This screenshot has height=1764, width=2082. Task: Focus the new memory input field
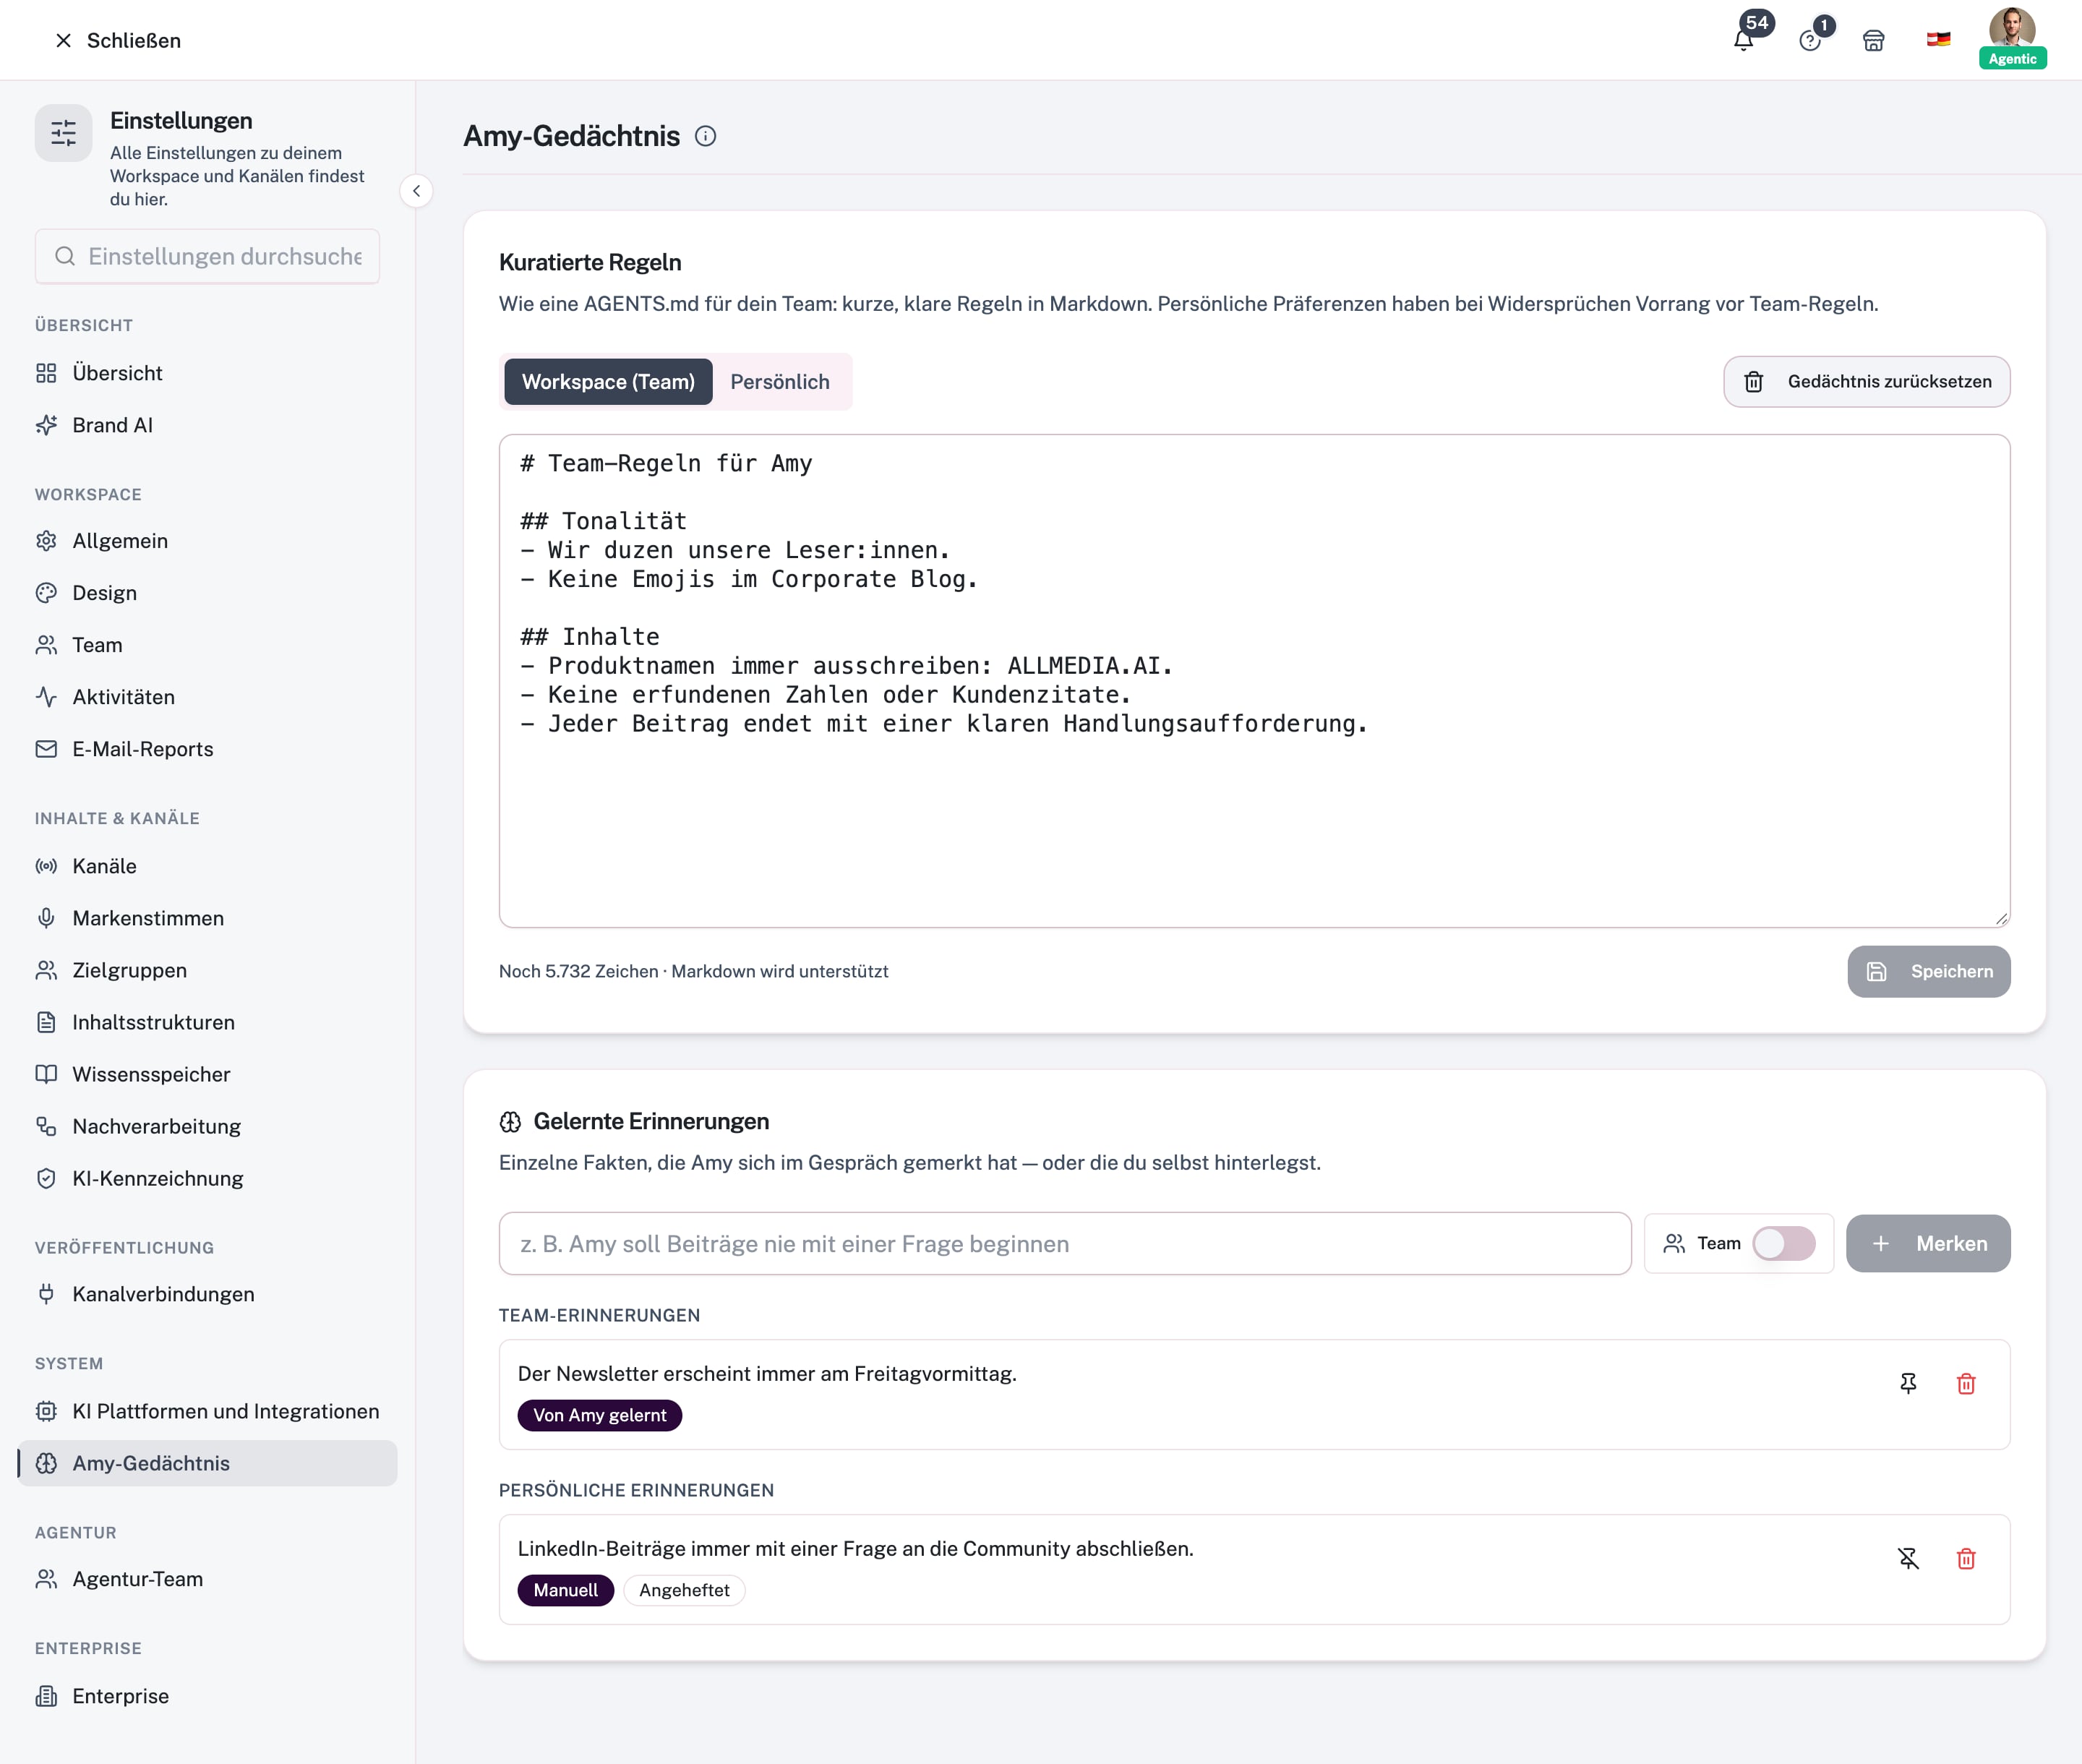[1065, 1244]
